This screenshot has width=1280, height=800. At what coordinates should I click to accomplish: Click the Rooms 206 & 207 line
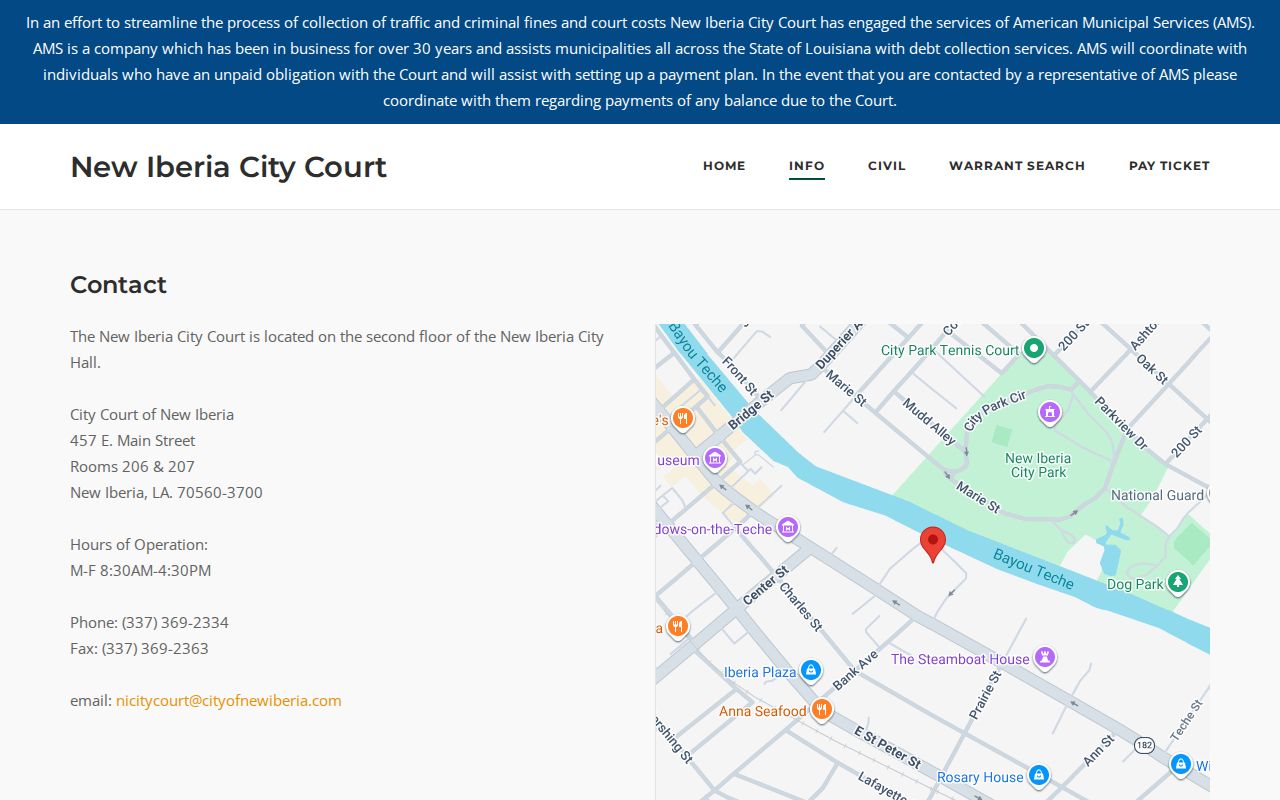click(132, 466)
